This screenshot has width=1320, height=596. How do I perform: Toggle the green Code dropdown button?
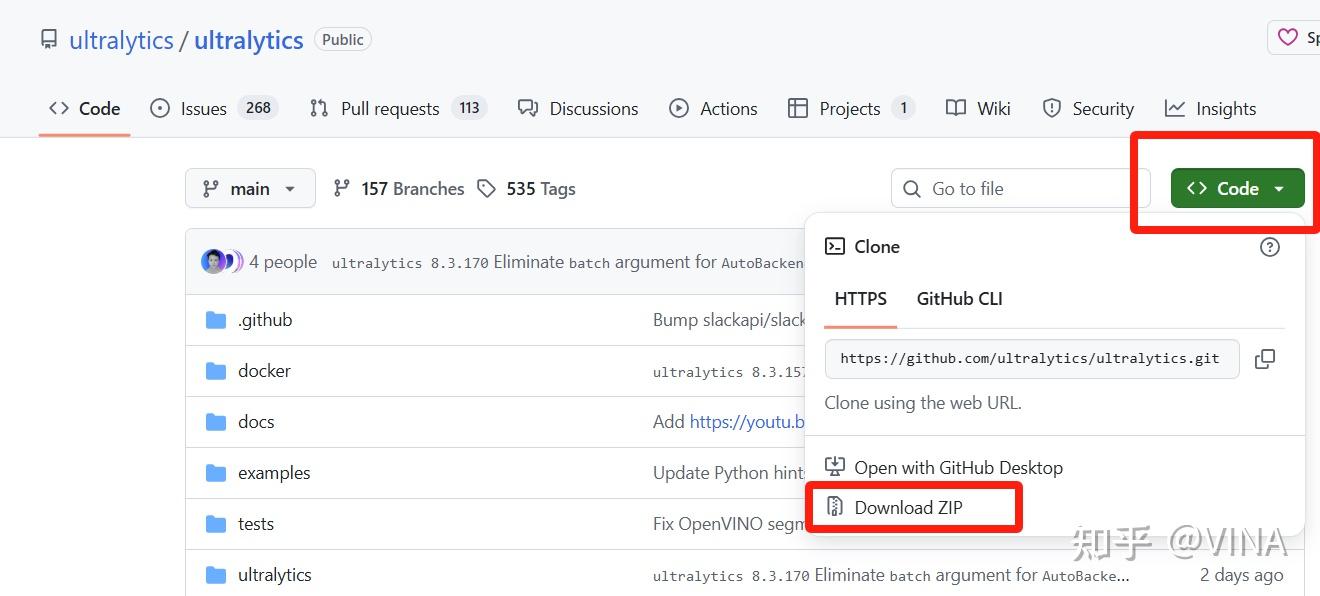[1237, 189]
